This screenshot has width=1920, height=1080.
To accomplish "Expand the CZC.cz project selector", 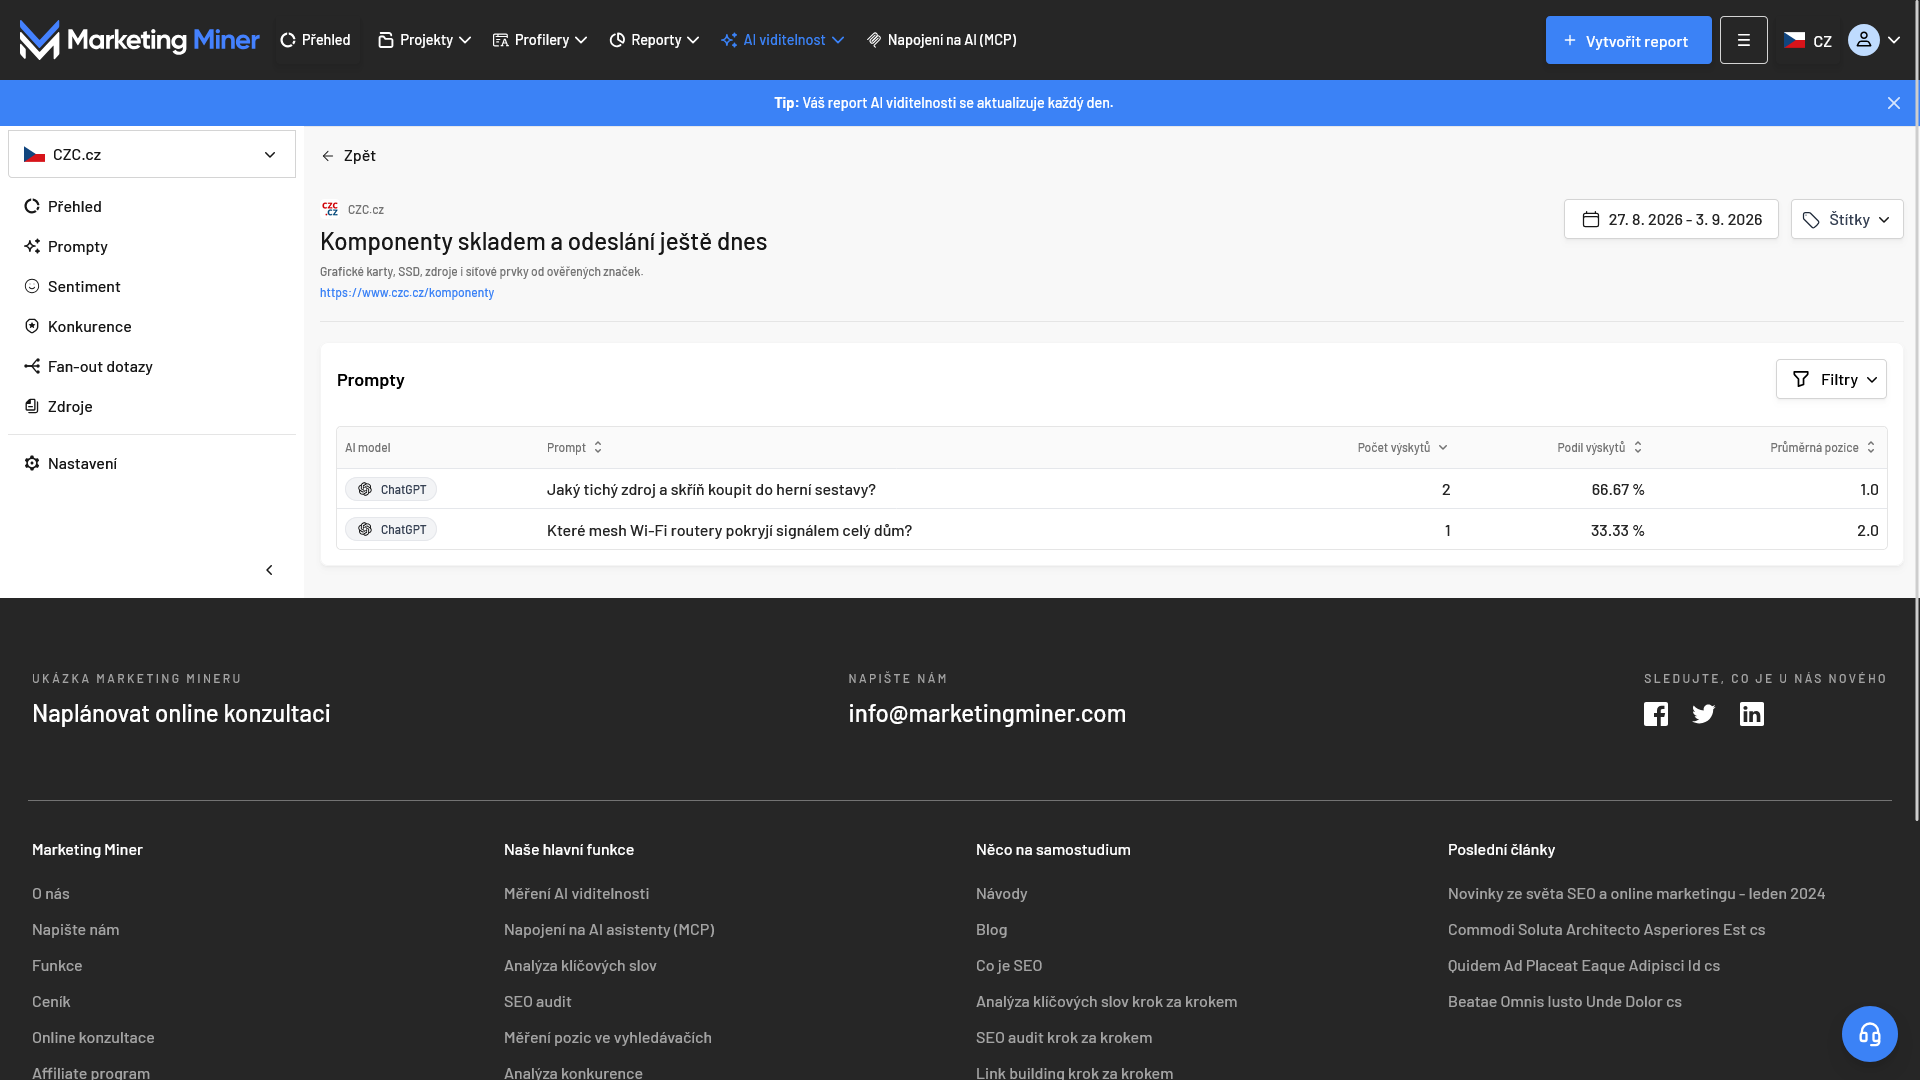I will tap(152, 154).
